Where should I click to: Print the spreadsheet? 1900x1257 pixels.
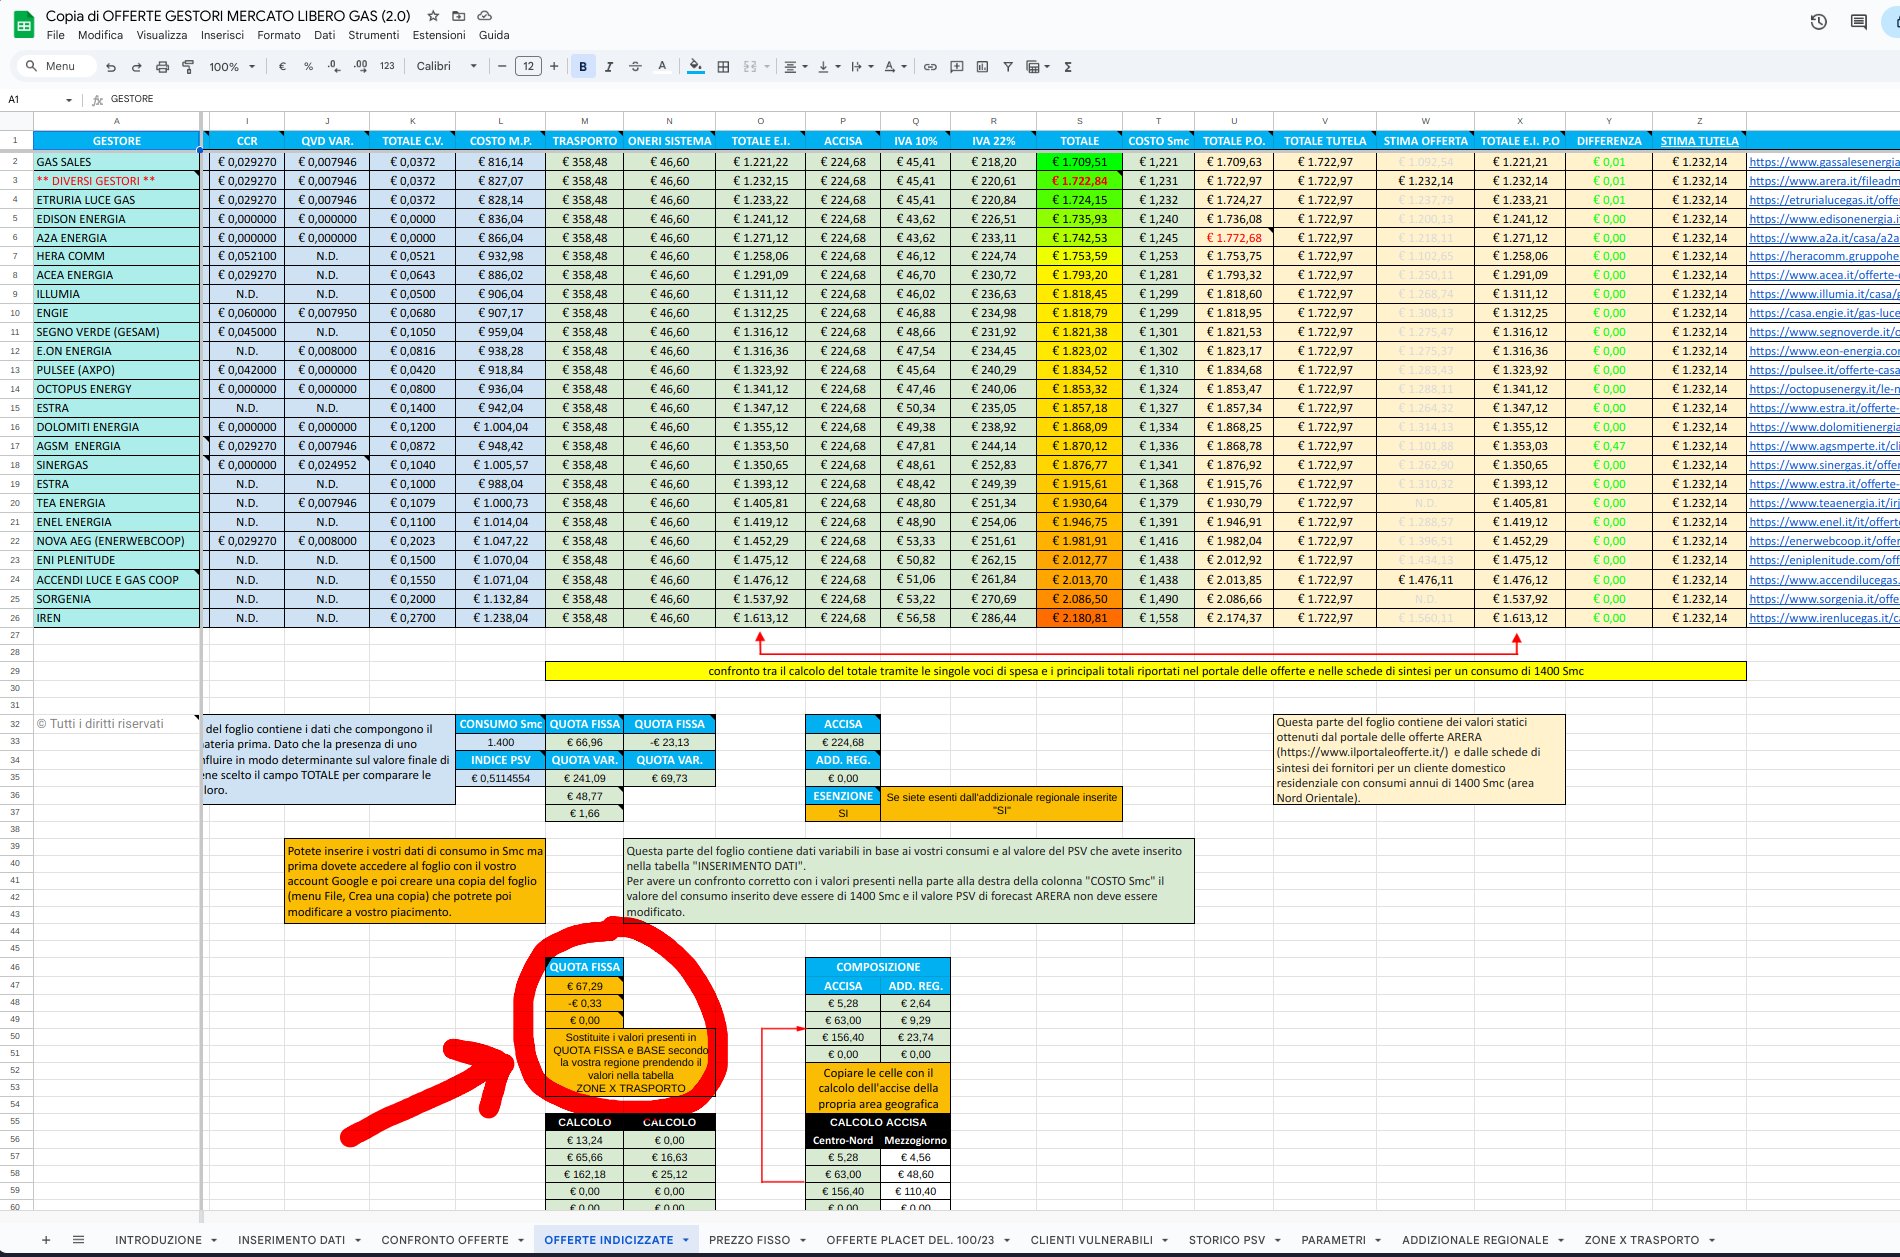[162, 67]
